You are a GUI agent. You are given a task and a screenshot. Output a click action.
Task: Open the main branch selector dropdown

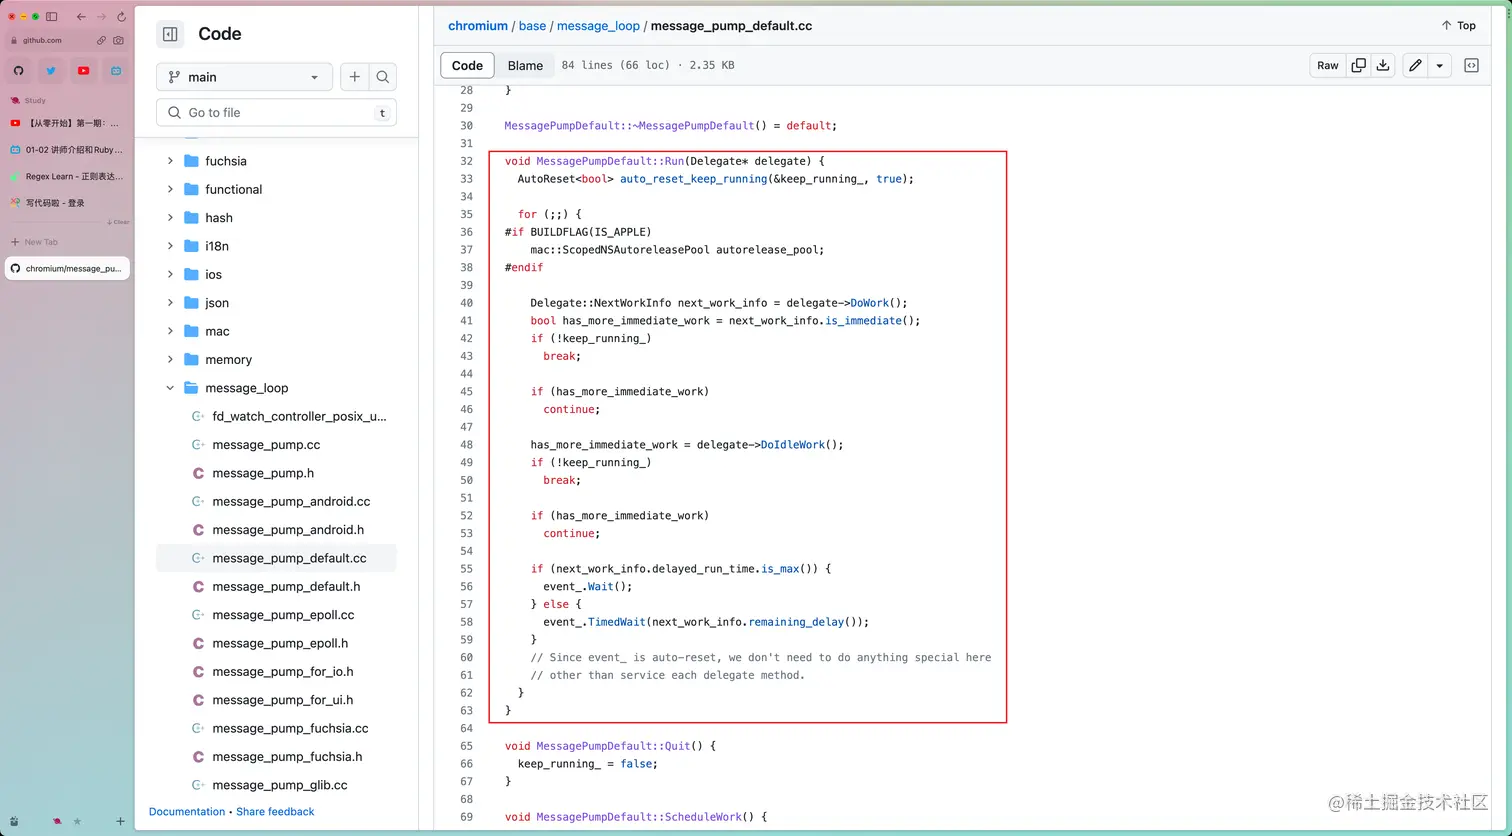[244, 77]
